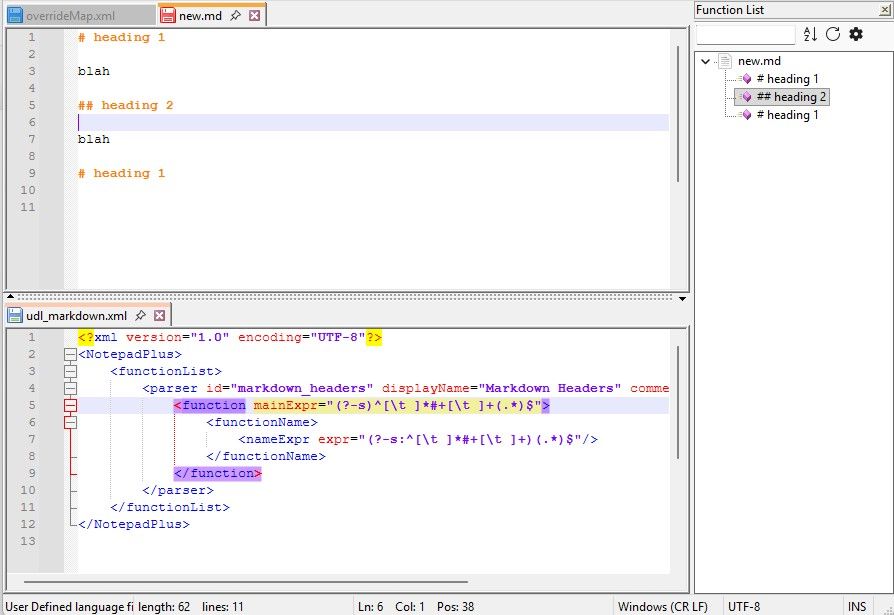Select first '# heading 1' in Function List

tap(787, 79)
